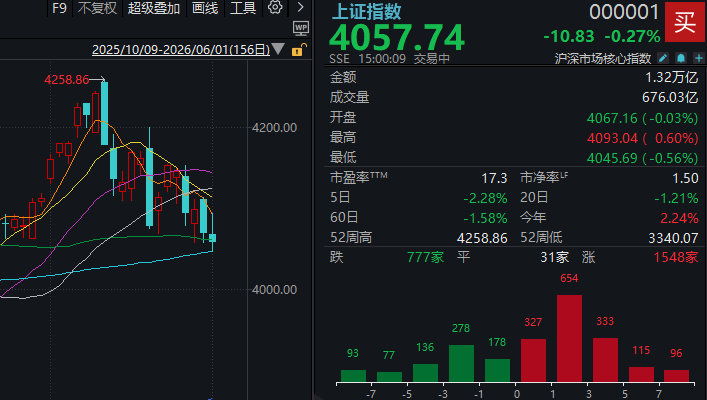The image size is (707, 400).
Task: Click the 4258.86 high price marker on chart
Action: coord(67,80)
